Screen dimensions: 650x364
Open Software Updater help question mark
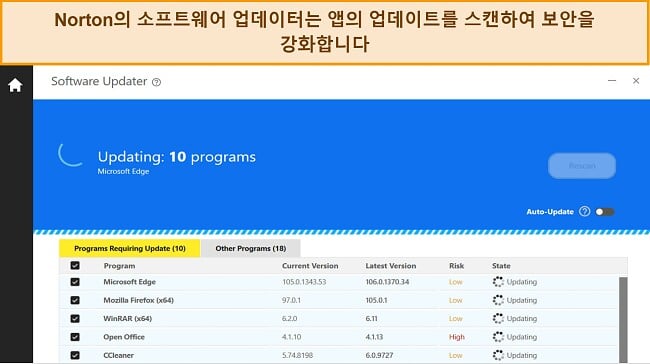coord(156,82)
